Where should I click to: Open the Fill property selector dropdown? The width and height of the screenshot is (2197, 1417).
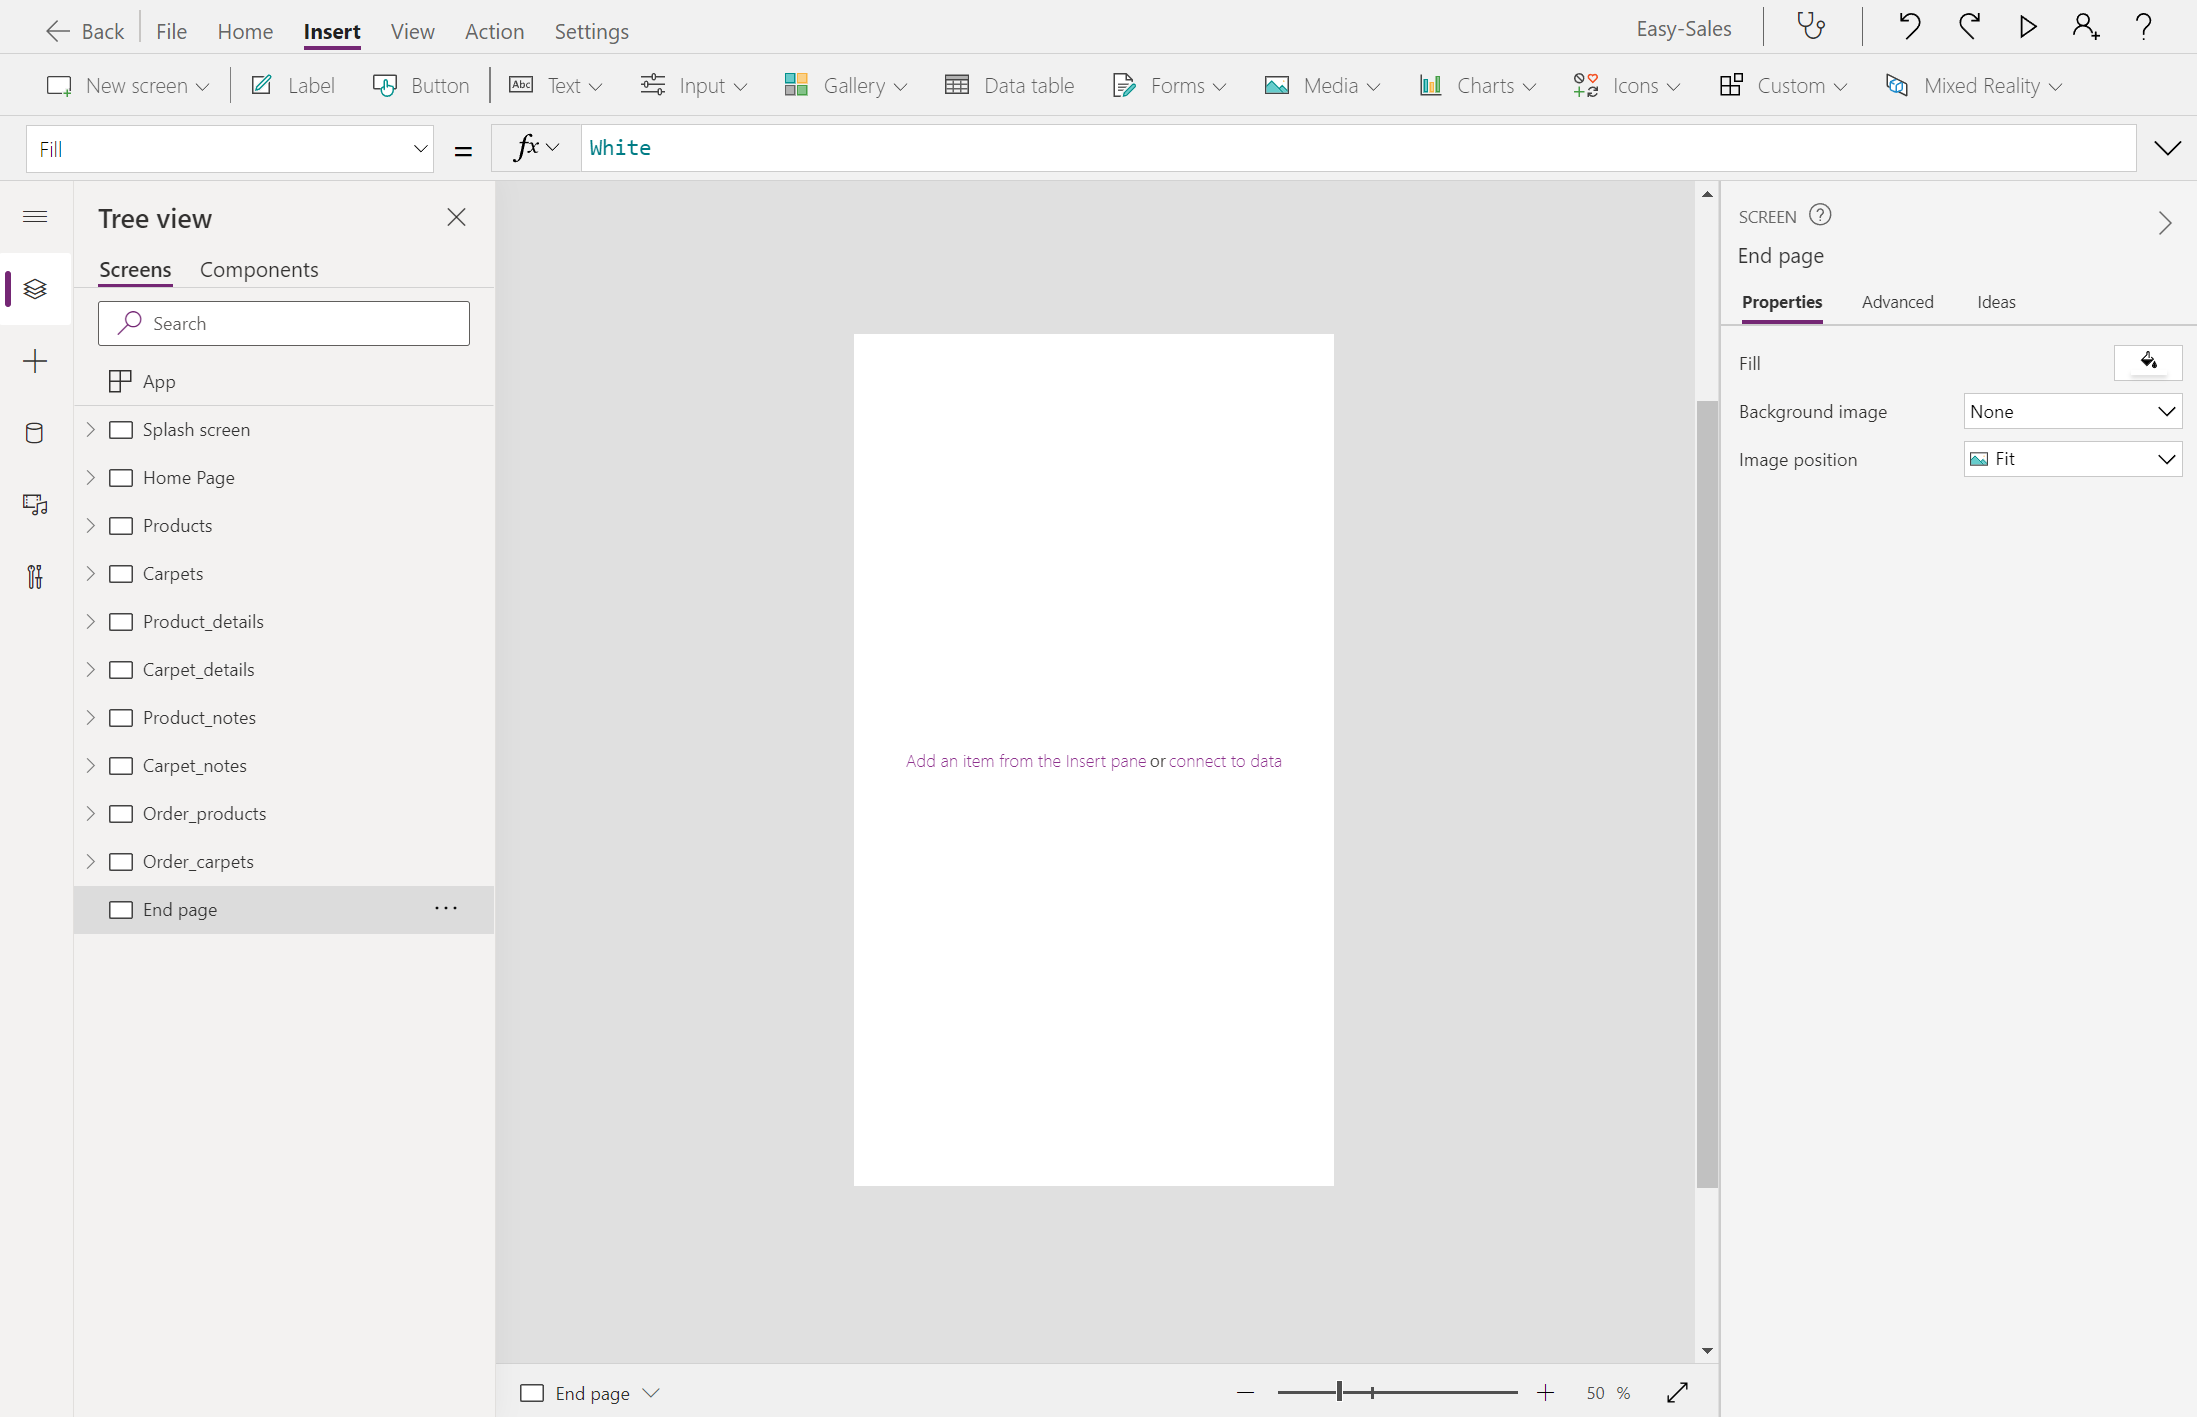[x=229, y=149]
